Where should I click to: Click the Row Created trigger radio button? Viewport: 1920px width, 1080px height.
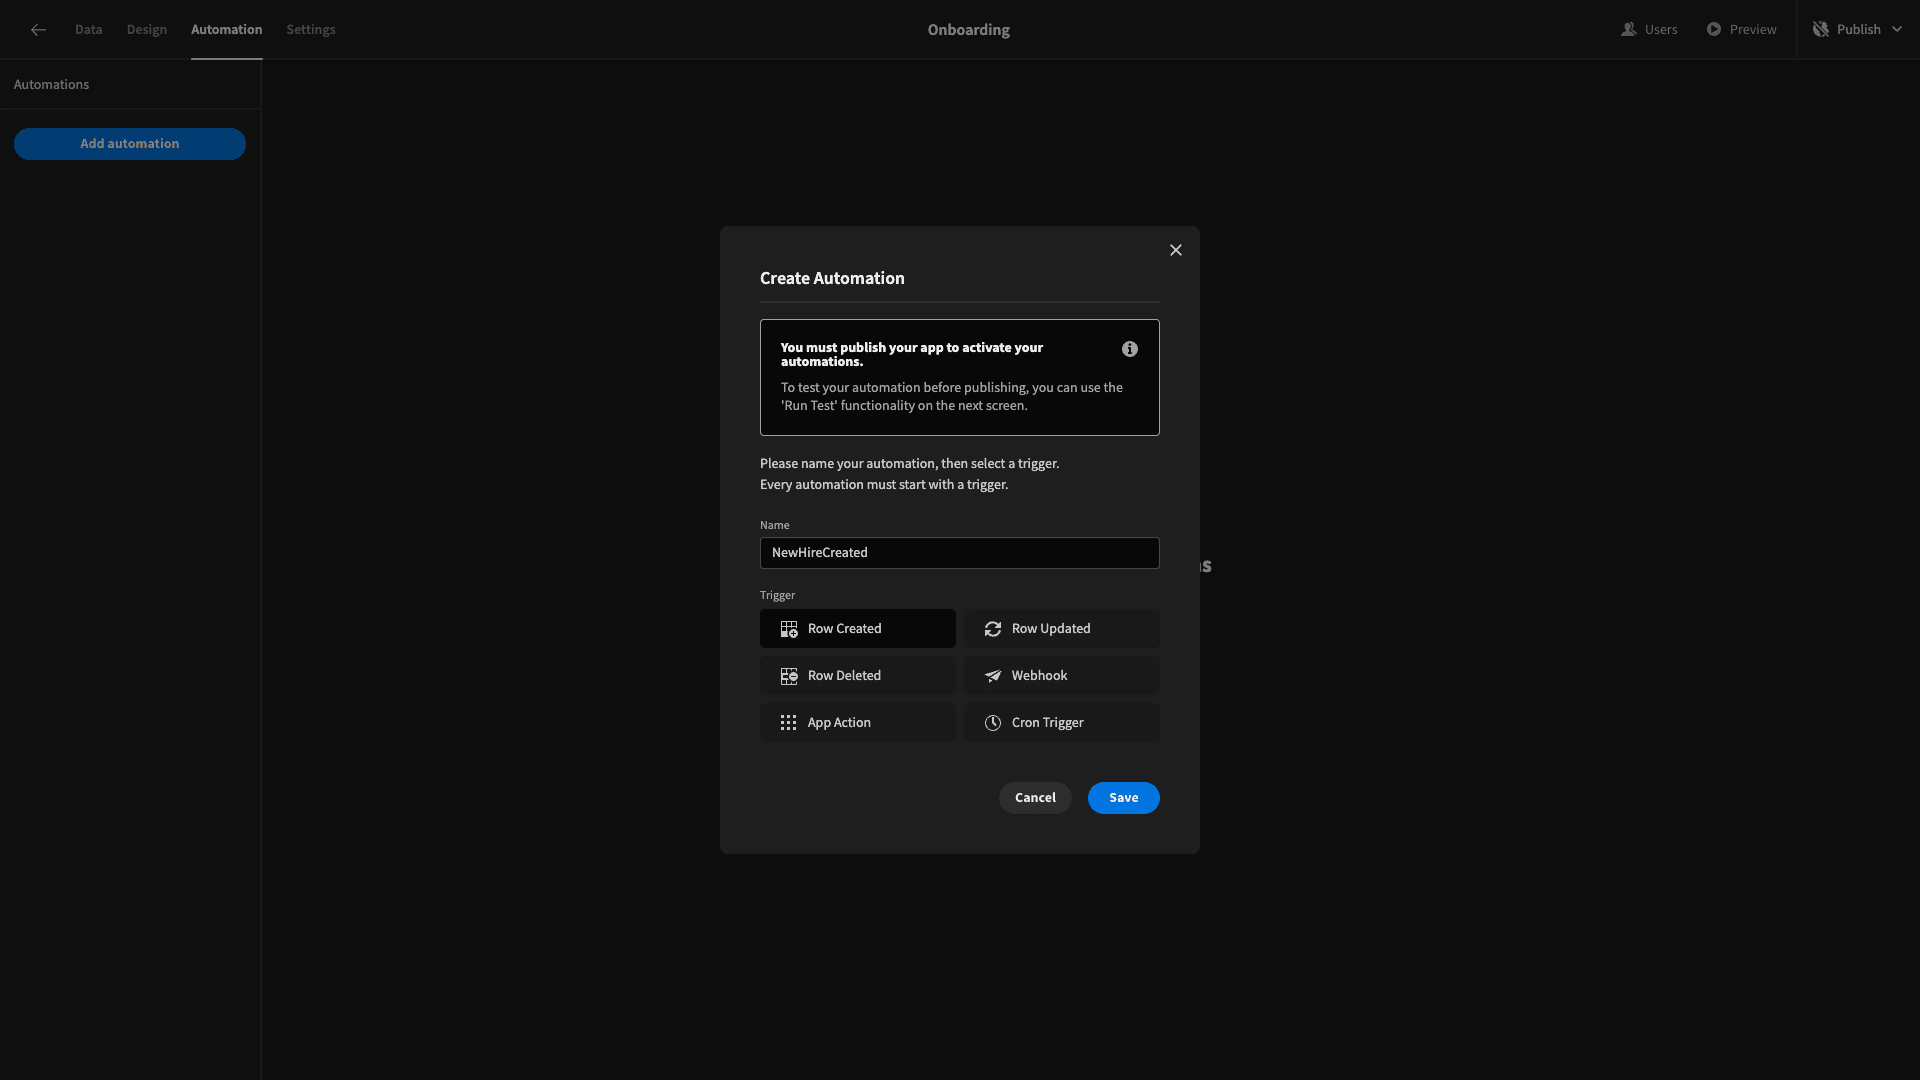coord(857,628)
